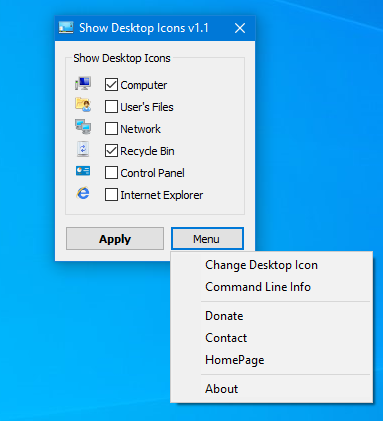Tick the Network checkbox
This screenshot has height=421, width=383.
111,129
